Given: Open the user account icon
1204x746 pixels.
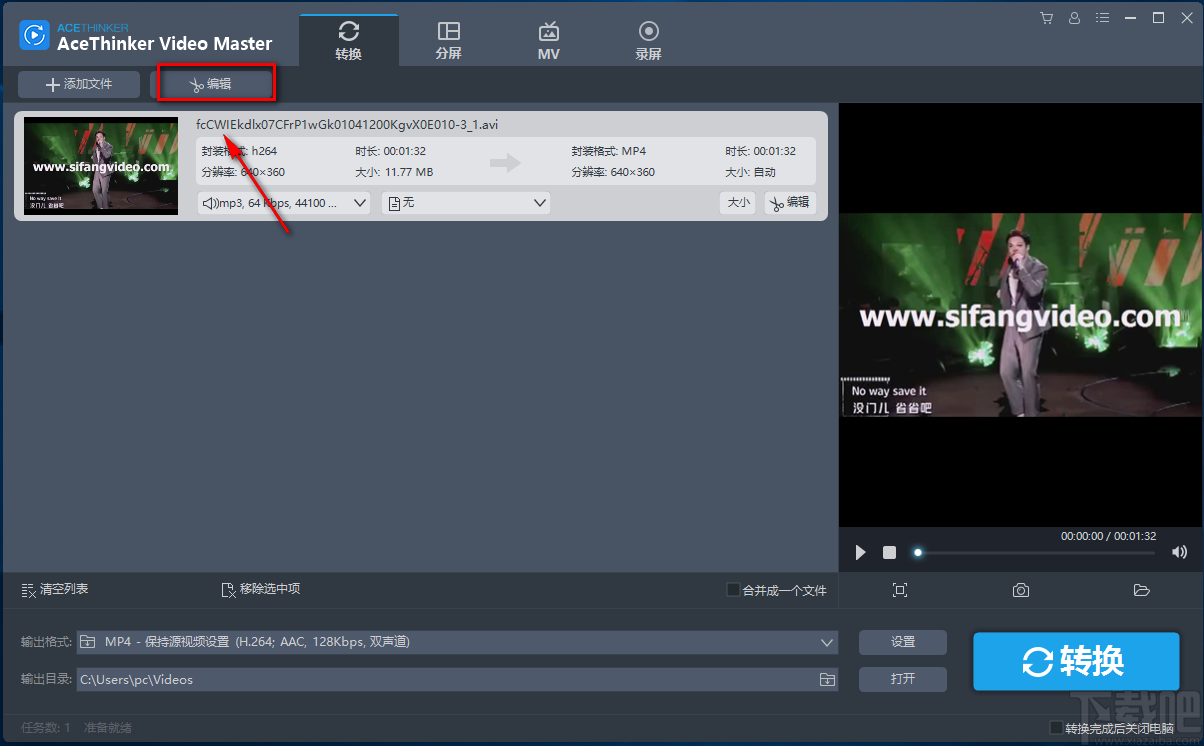Looking at the screenshot, I should (1074, 17).
